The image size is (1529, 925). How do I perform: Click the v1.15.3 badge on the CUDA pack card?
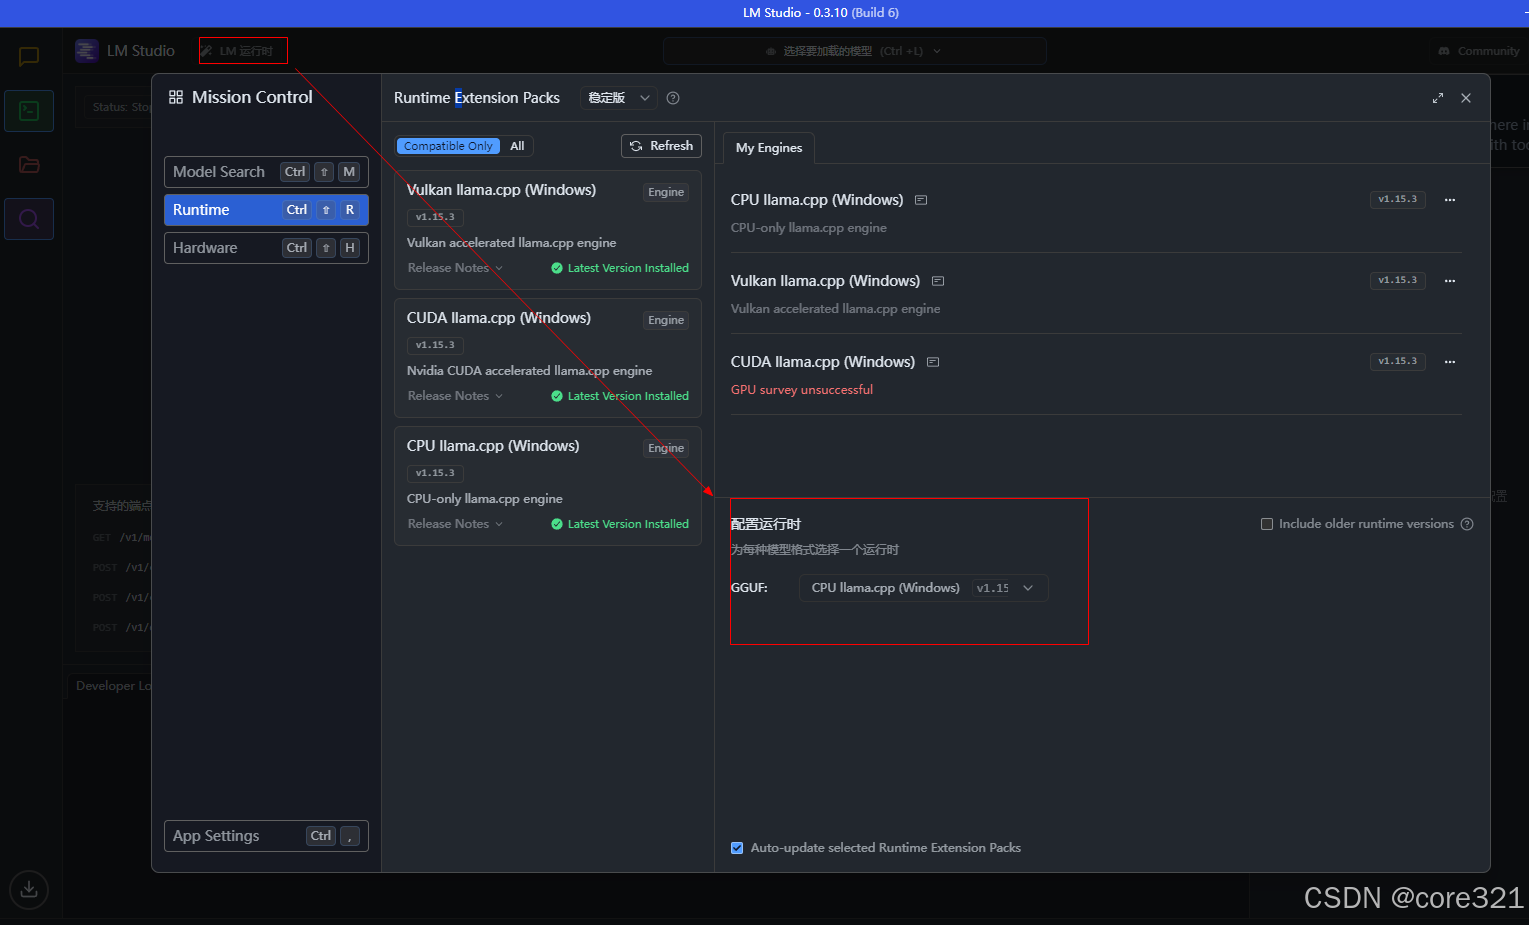435,345
